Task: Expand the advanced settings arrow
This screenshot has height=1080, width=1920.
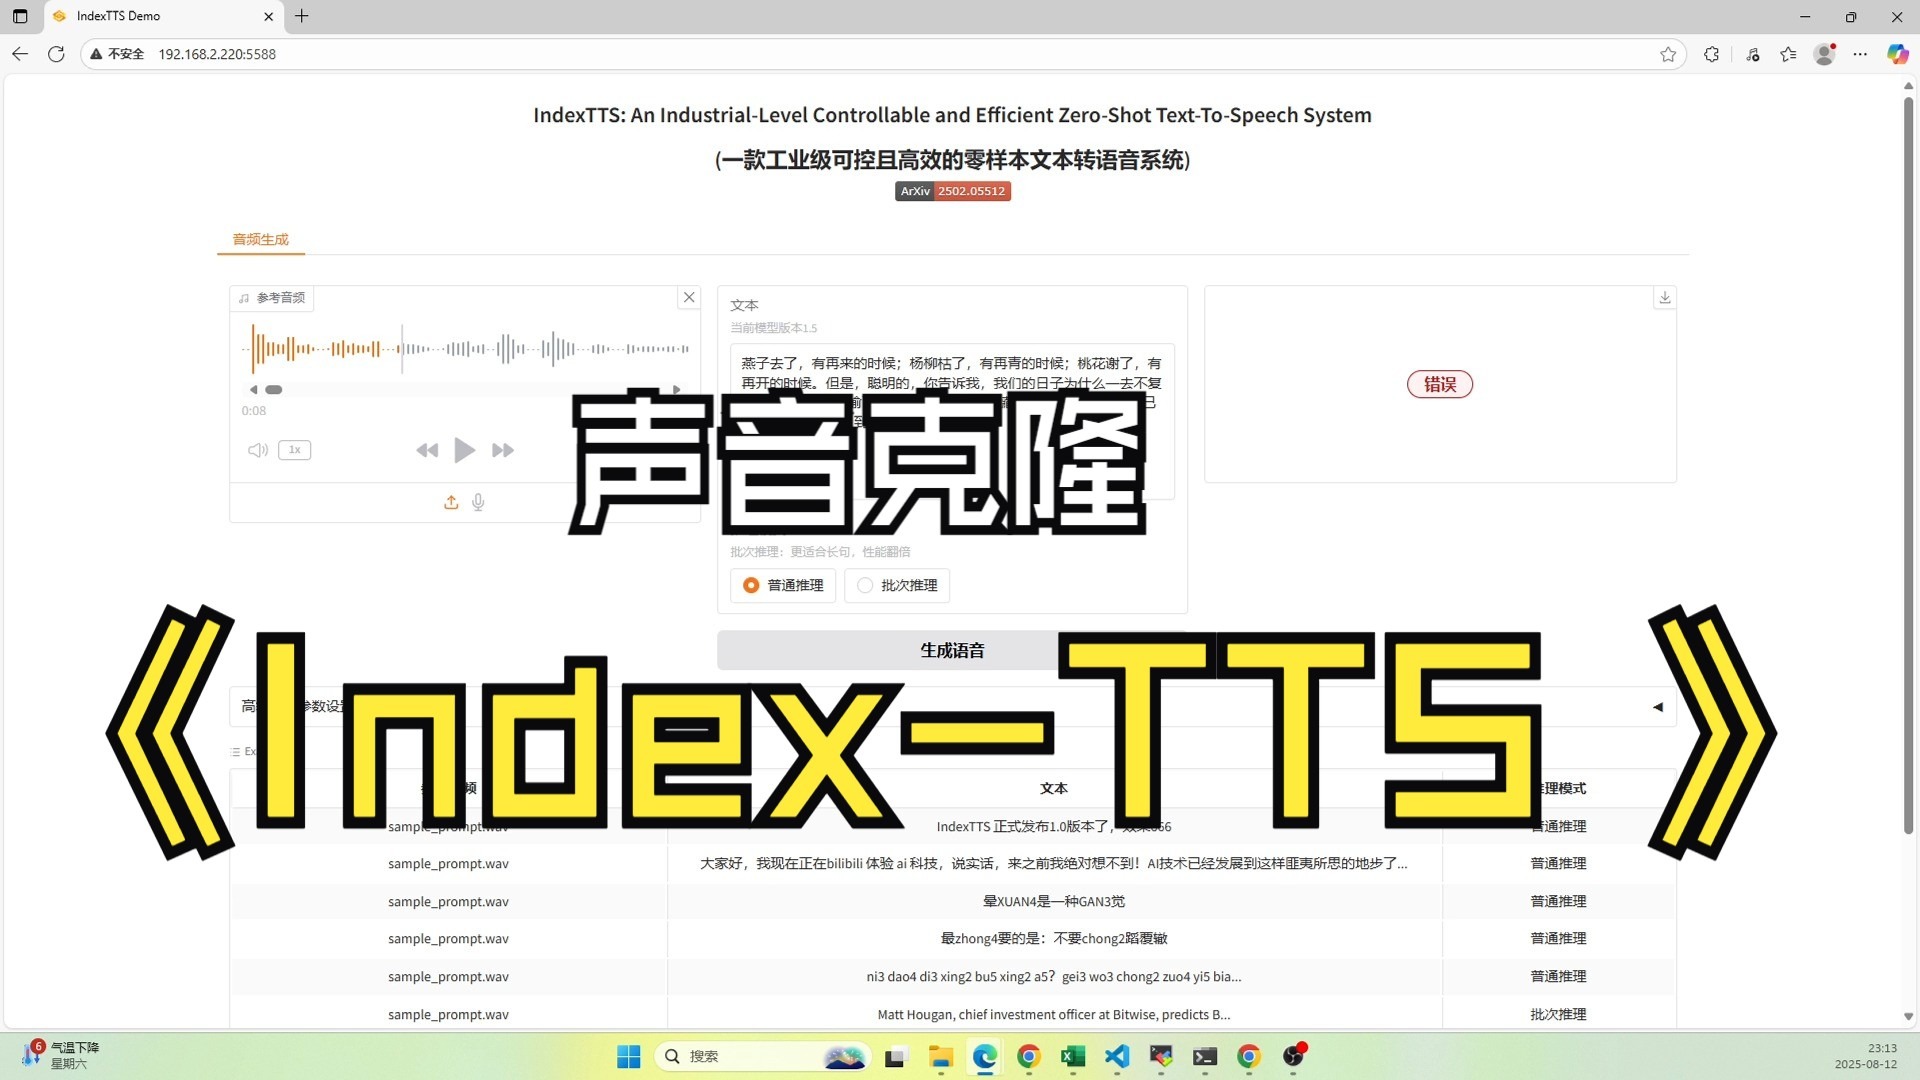Action: [x=1658, y=707]
